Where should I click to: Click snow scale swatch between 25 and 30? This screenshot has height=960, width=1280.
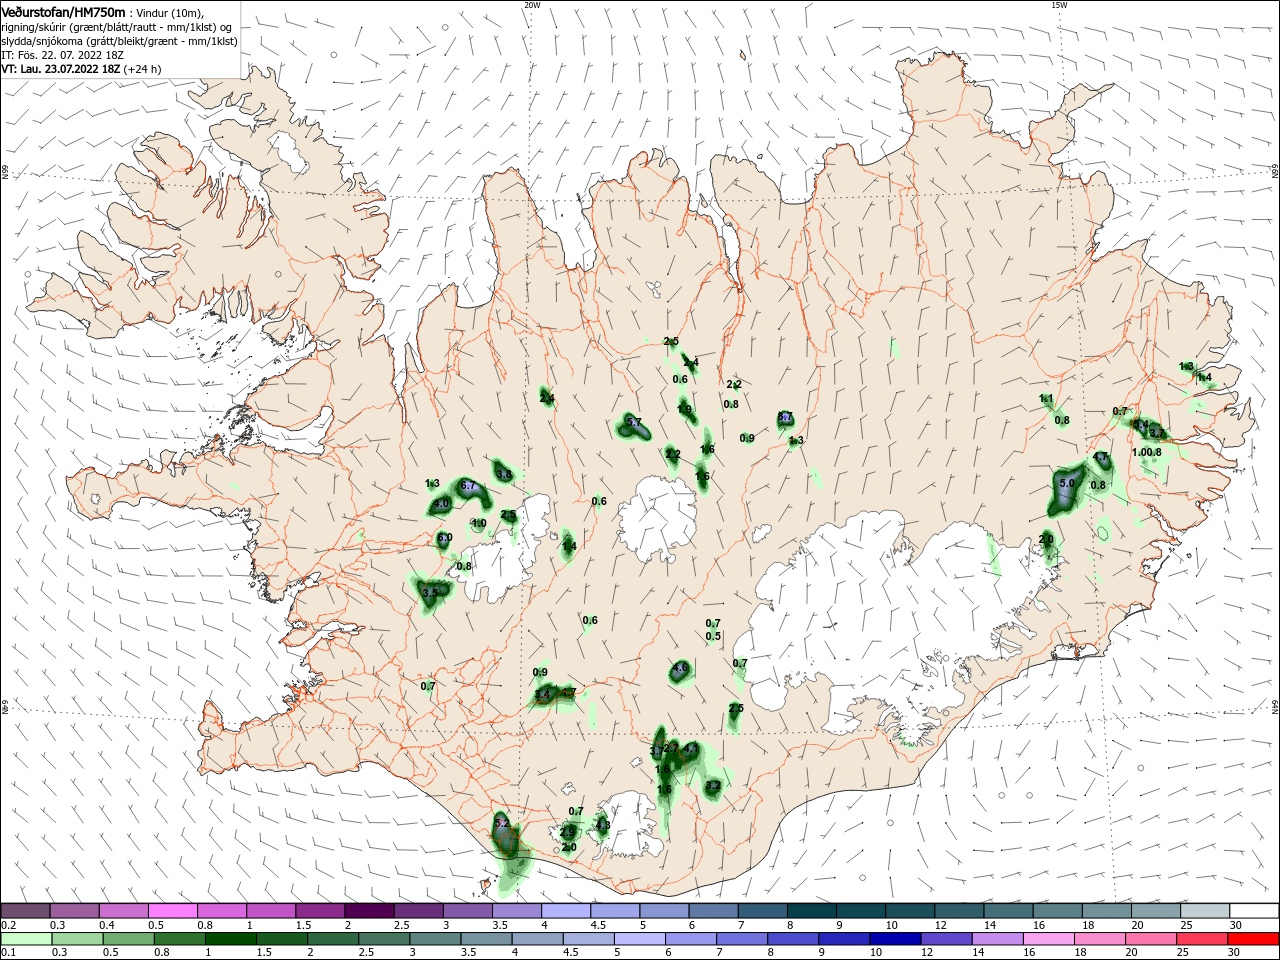(1205, 911)
